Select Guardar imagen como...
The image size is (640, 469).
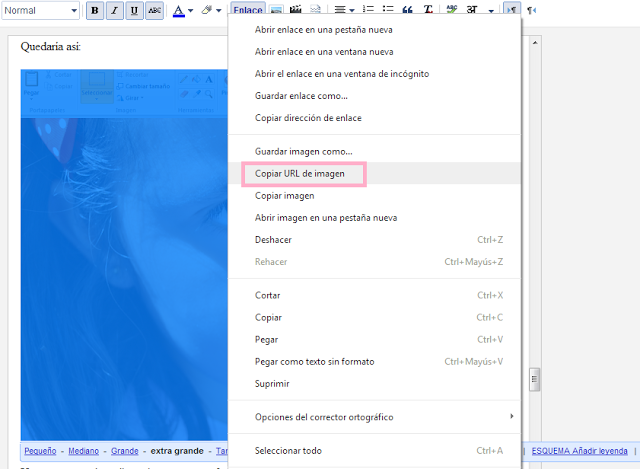374,151
